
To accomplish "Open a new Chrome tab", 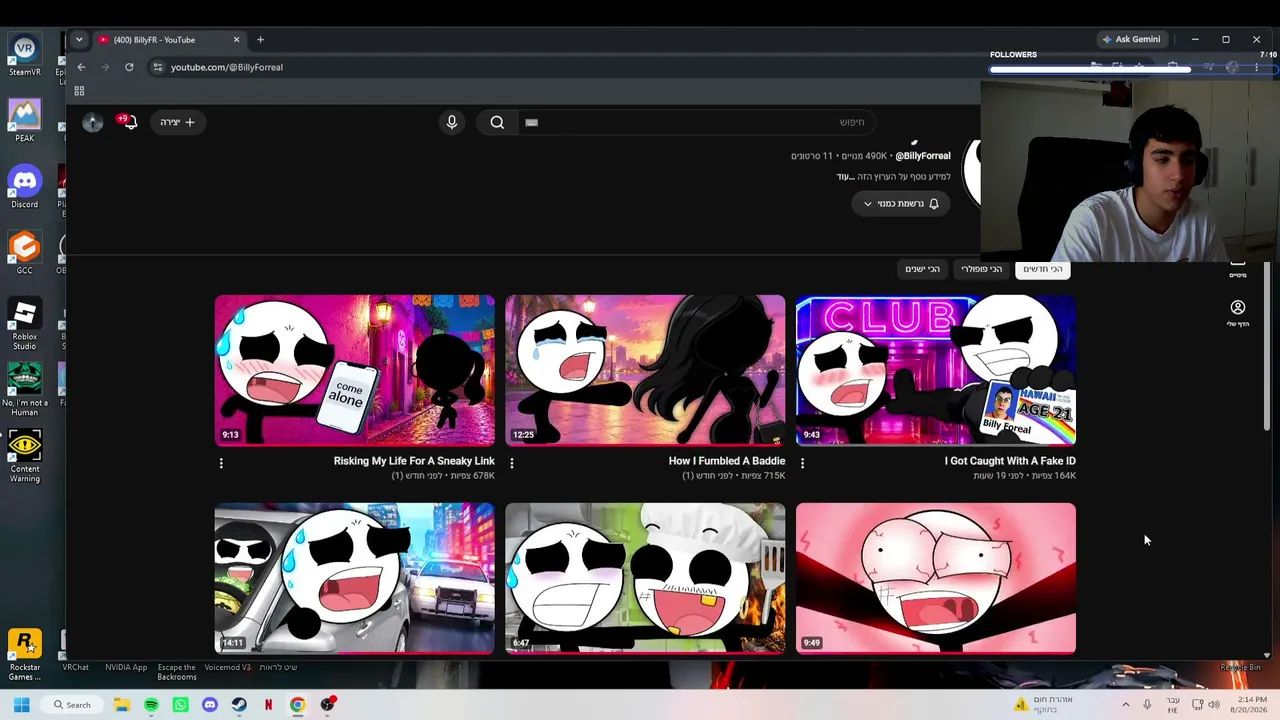I will point(260,40).
